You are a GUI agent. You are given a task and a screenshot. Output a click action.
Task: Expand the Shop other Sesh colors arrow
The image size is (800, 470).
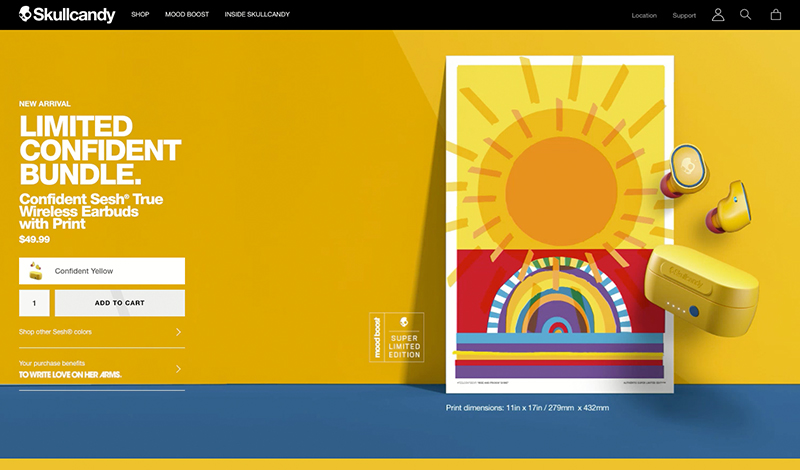pos(178,332)
